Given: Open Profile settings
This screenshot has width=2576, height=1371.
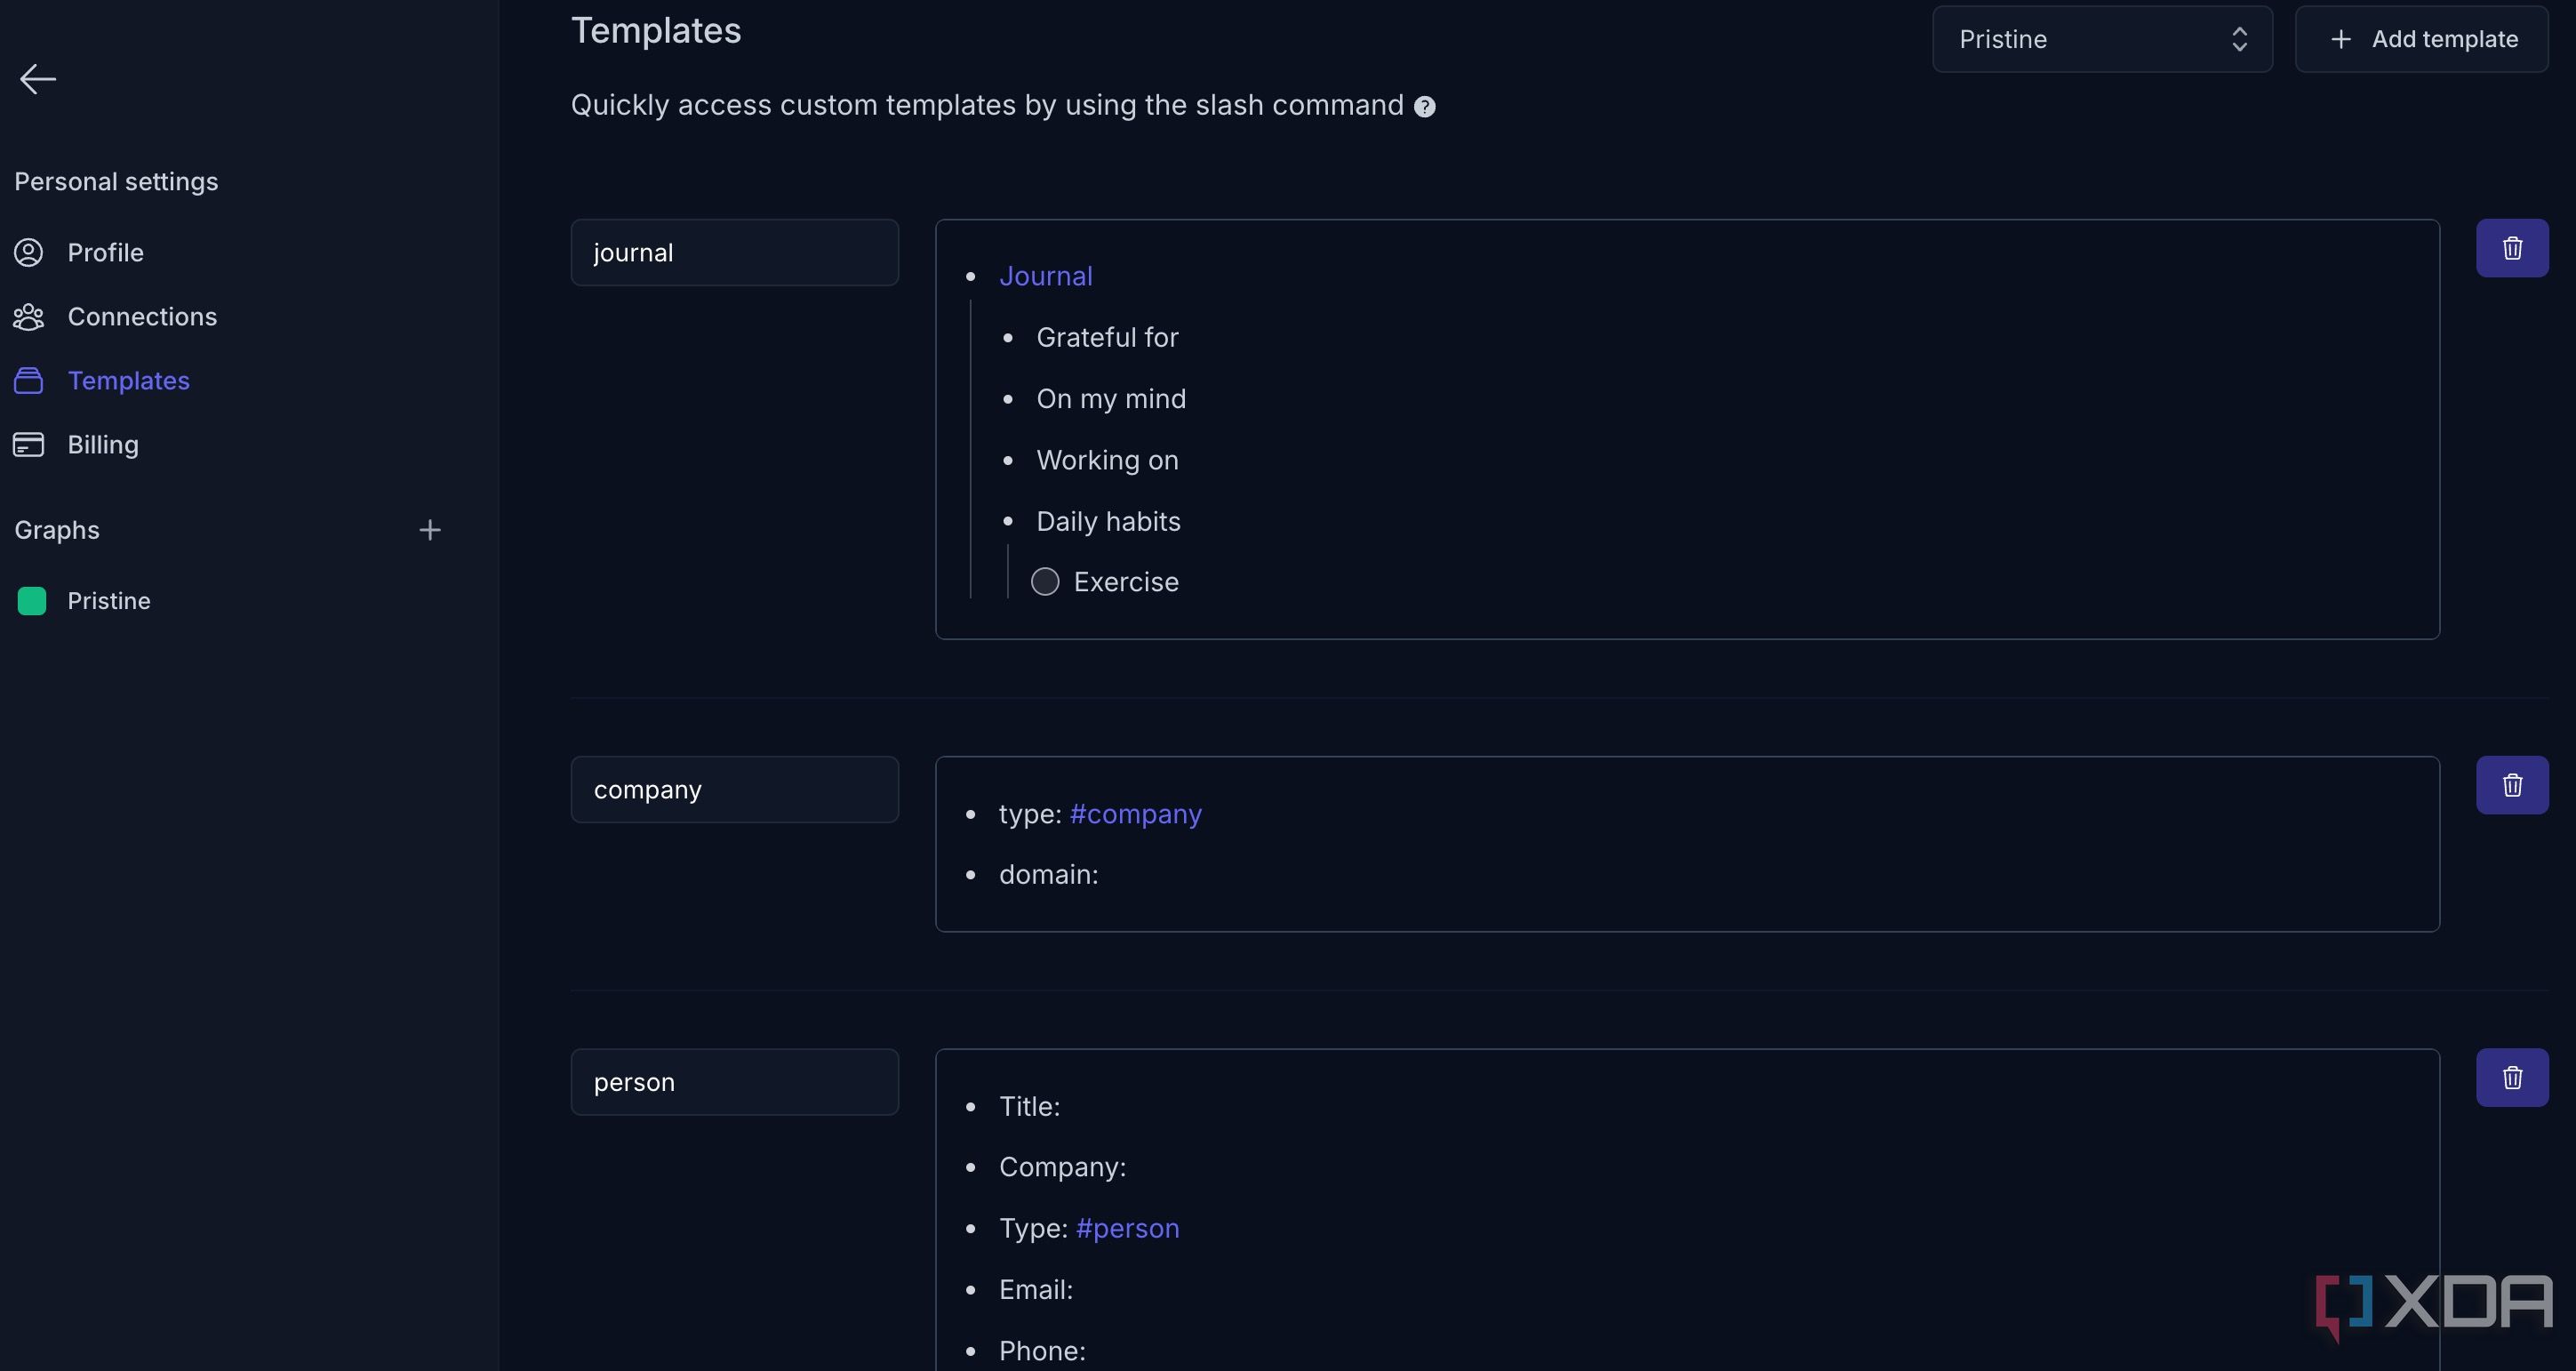Looking at the screenshot, I should point(105,253).
